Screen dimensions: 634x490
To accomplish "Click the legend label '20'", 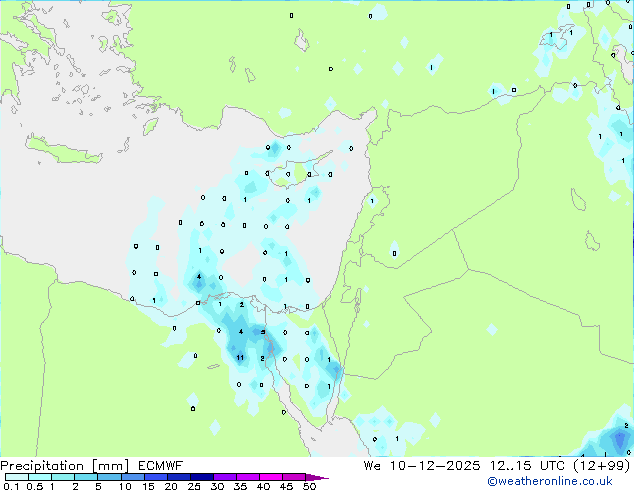I will [171, 486].
